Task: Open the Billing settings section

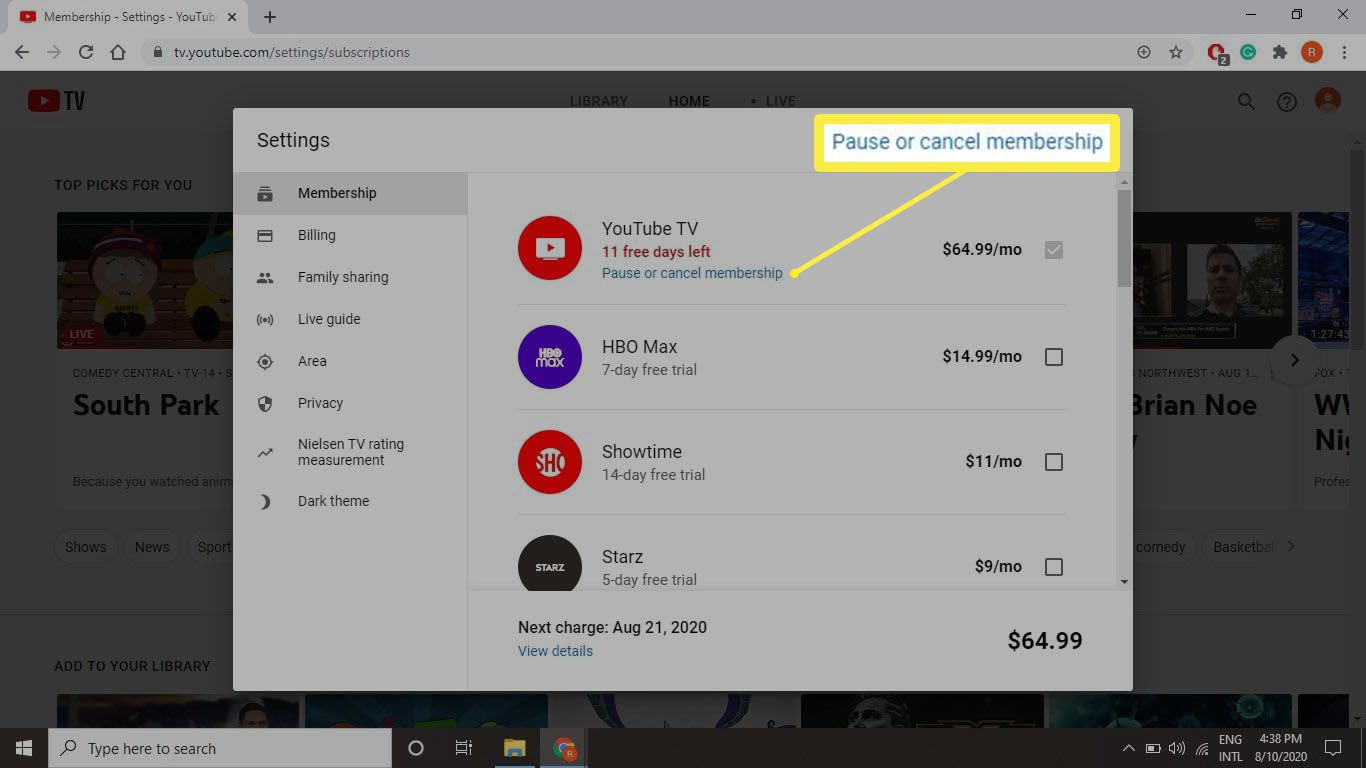Action: pos(350,235)
